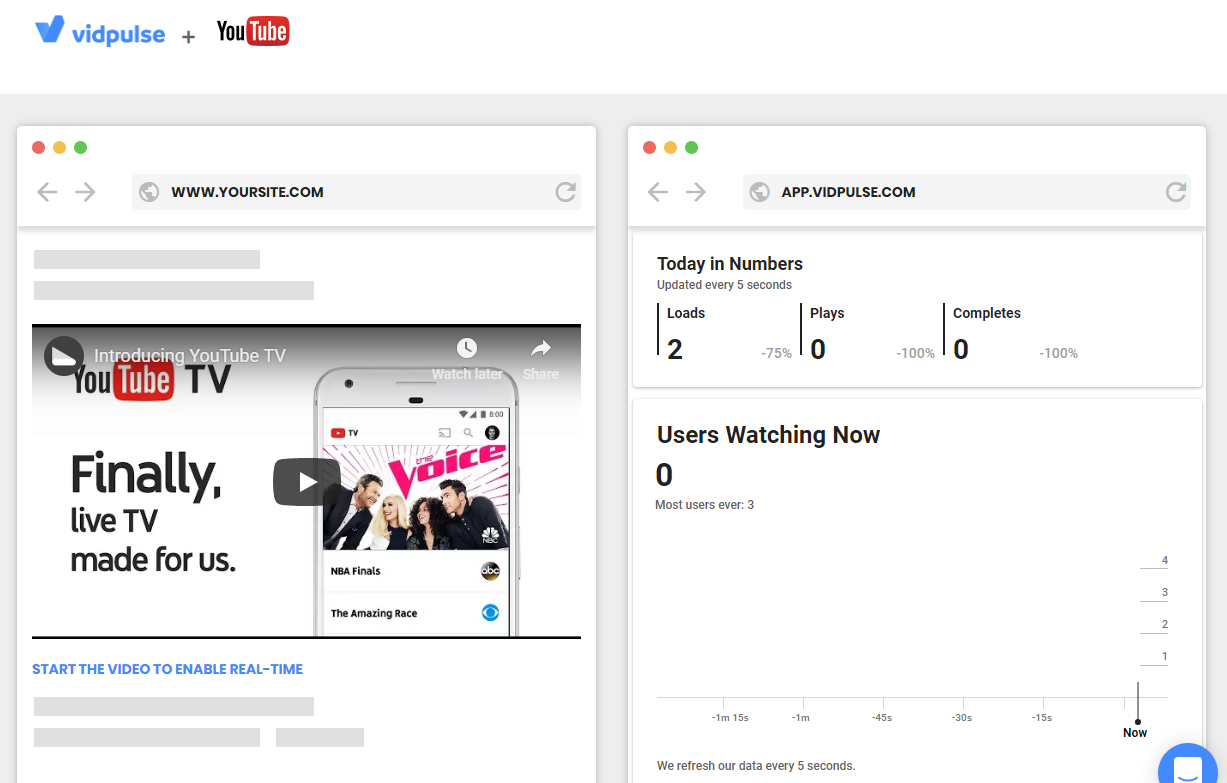Click back arrow in yoursite.com window
Viewport: 1227px width, 783px height.
(47, 192)
